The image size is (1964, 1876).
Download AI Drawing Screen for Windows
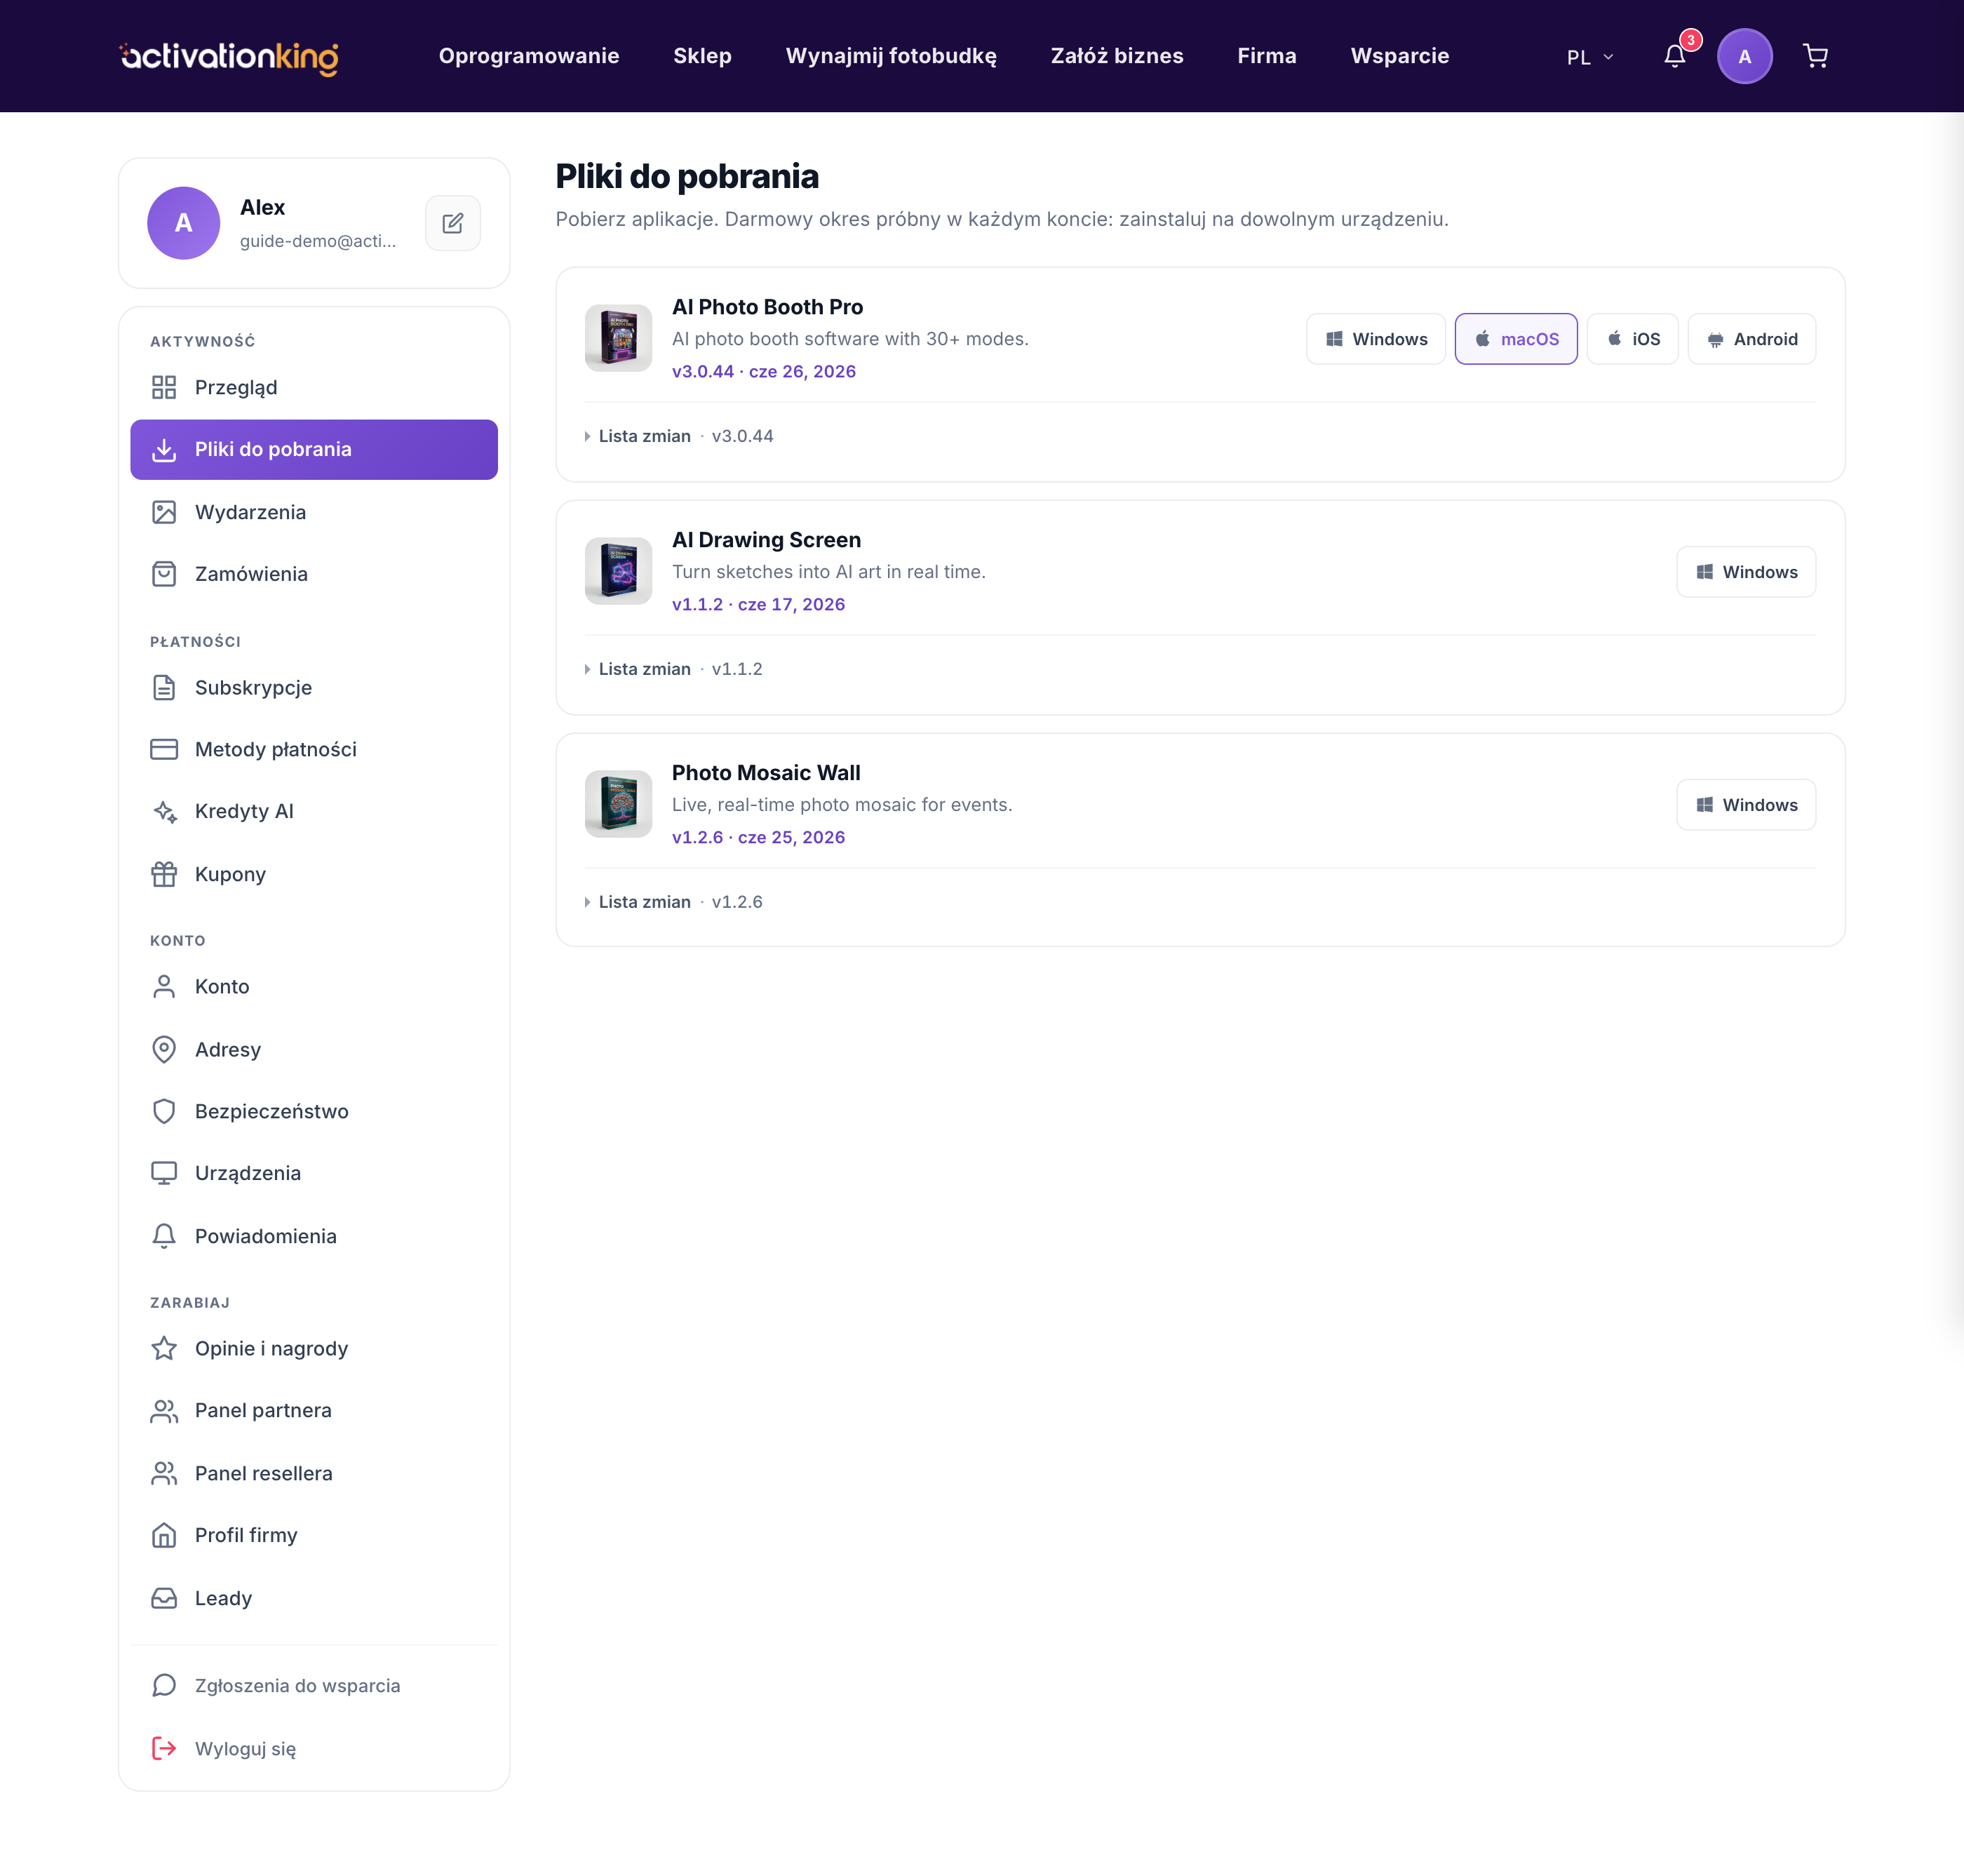(1746, 572)
